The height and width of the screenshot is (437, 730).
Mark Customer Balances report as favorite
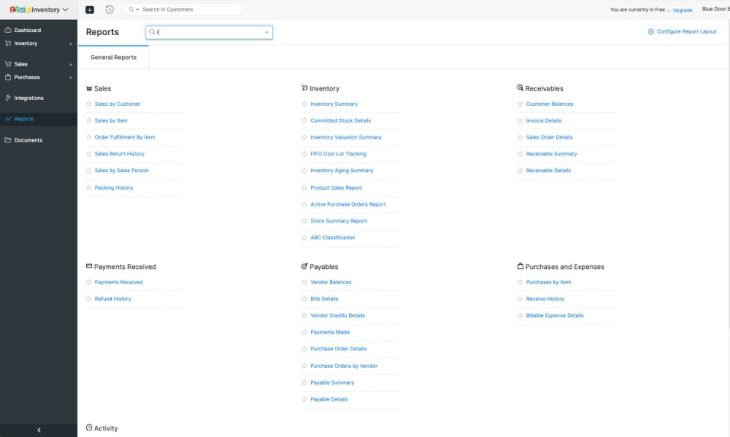(x=520, y=104)
